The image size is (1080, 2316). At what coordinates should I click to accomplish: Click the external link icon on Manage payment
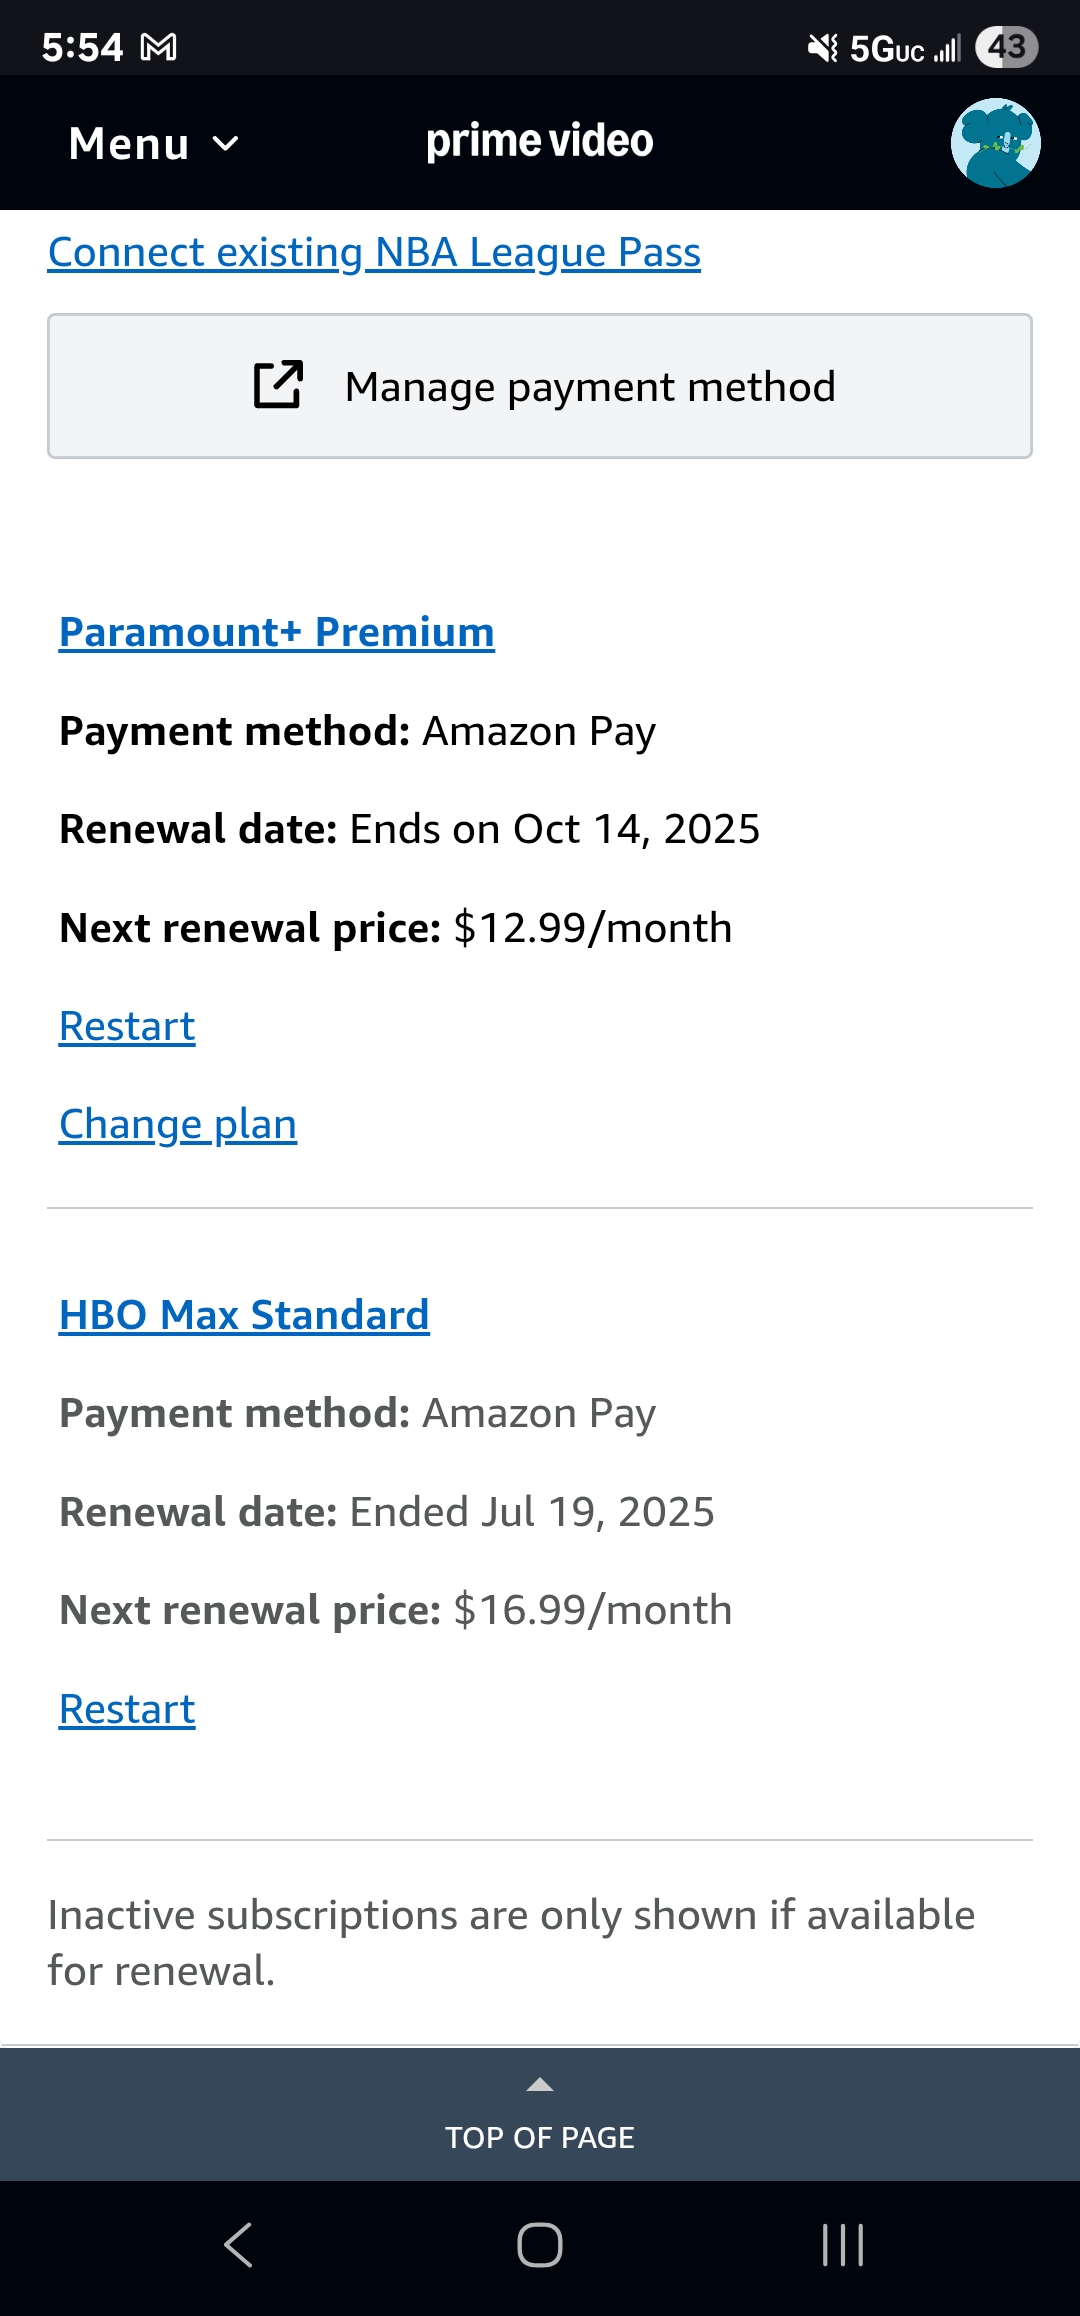tap(278, 386)
